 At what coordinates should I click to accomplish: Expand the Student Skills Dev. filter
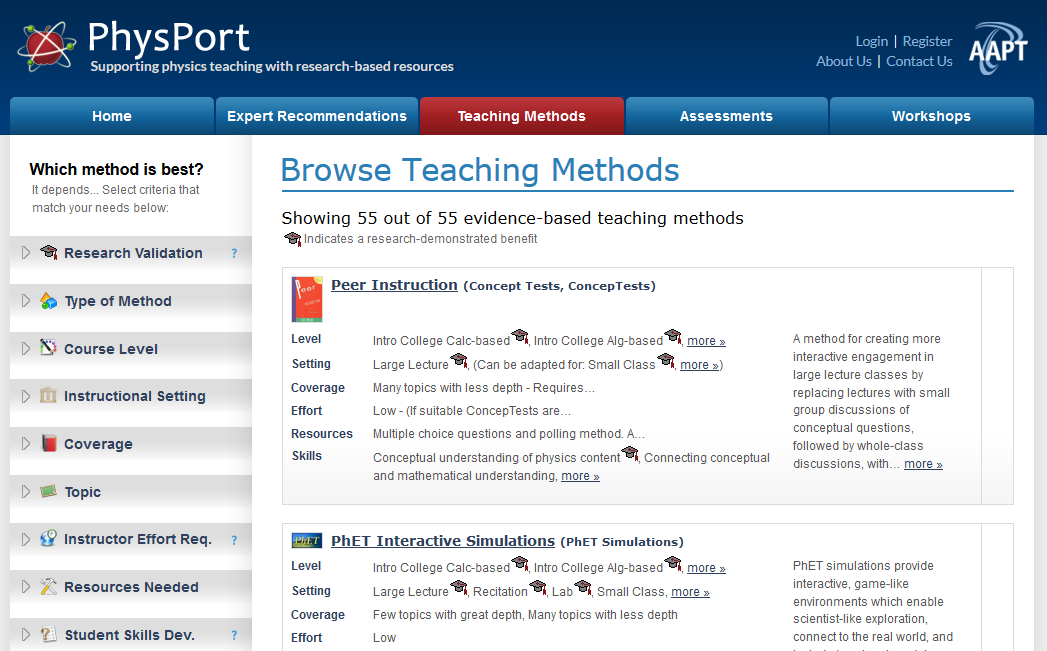coord(26,635)
